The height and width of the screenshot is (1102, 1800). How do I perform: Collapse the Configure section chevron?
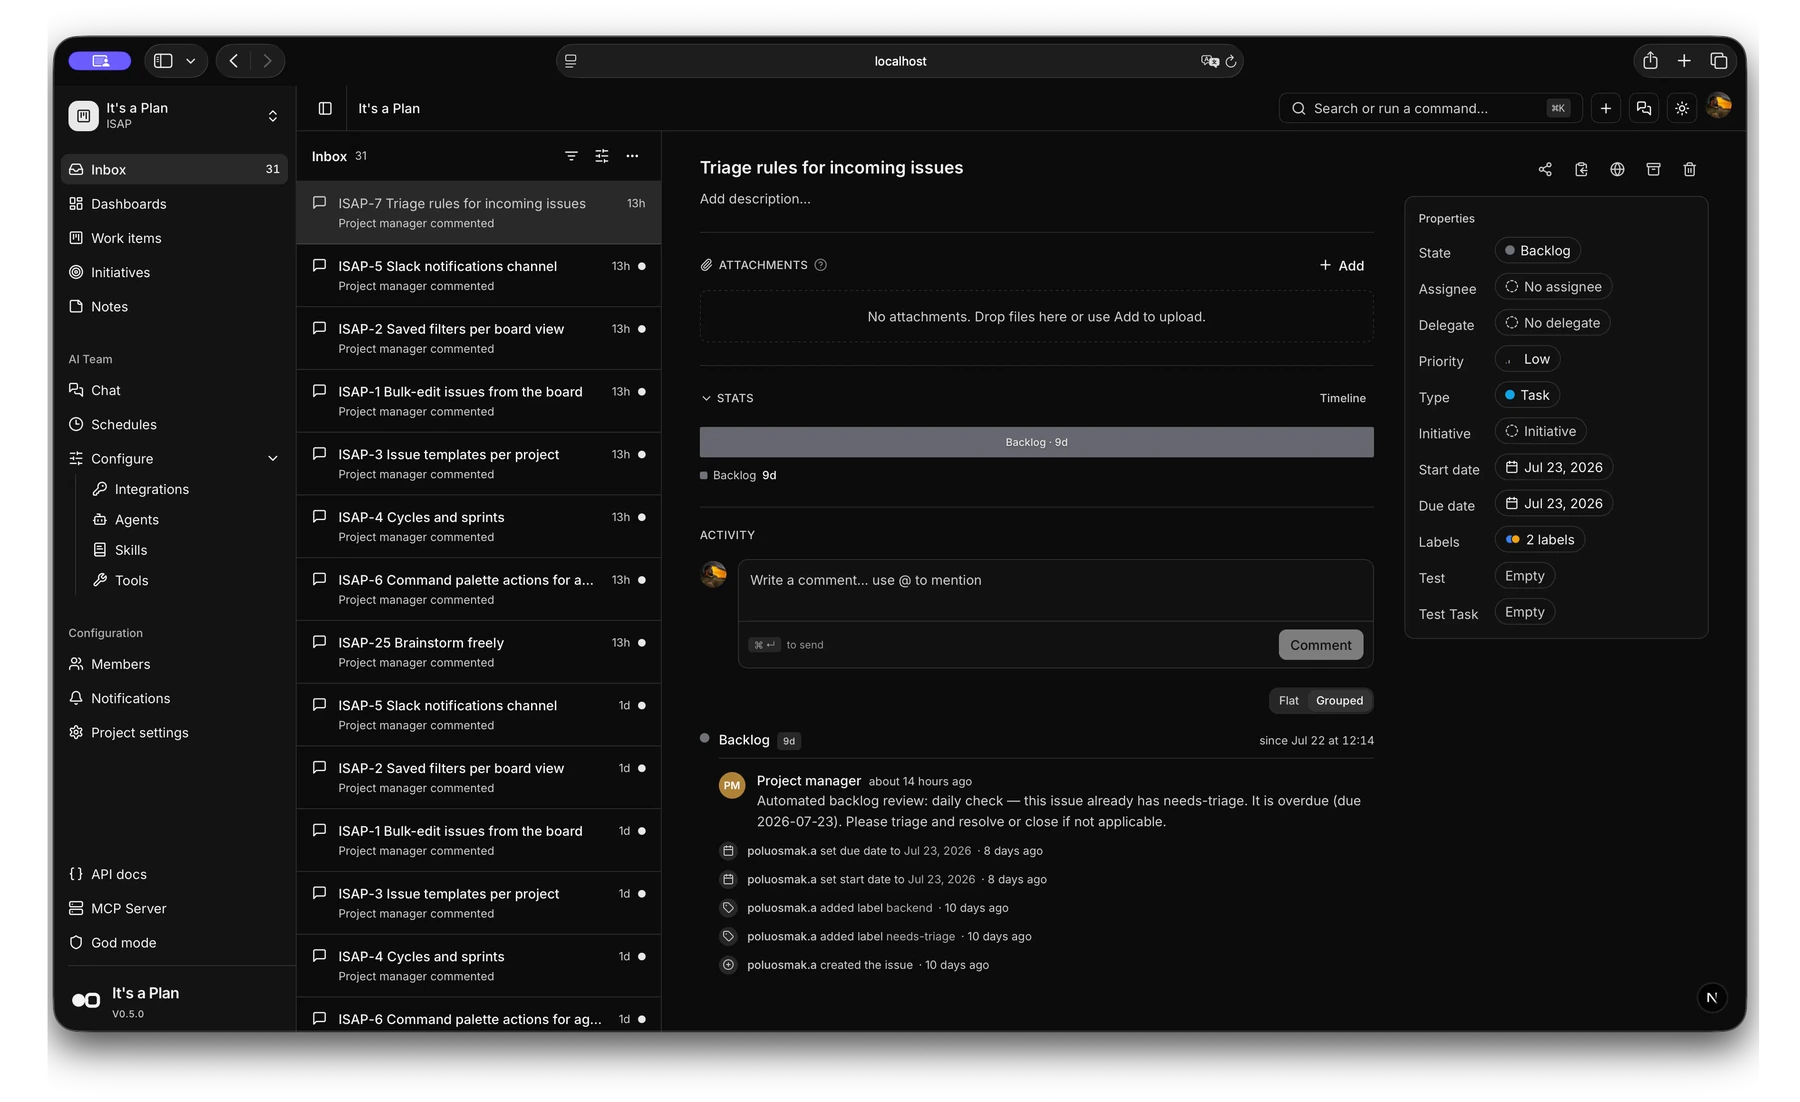tap(273, 459)
